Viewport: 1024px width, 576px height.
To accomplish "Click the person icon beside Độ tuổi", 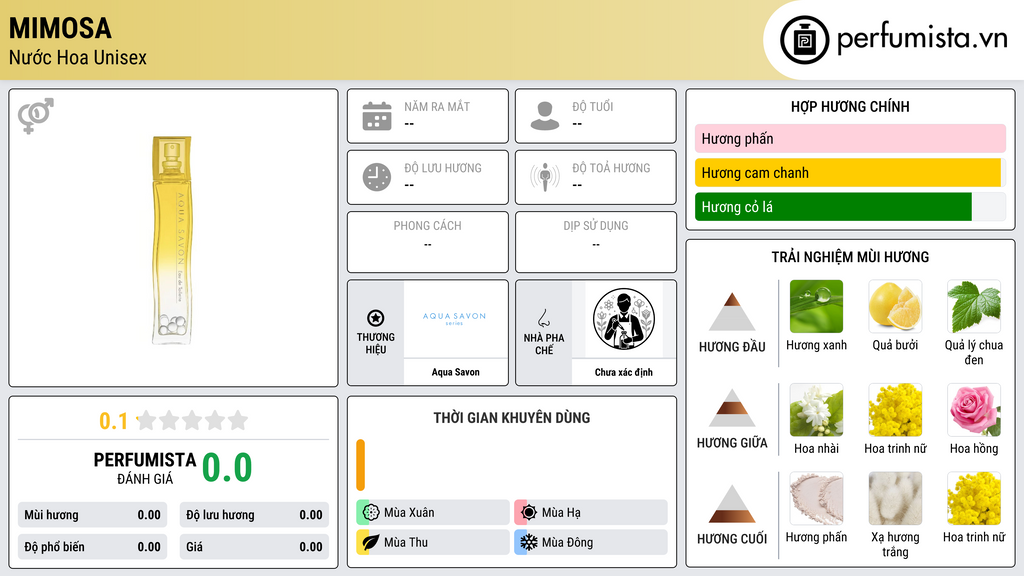I will (545, 116).
